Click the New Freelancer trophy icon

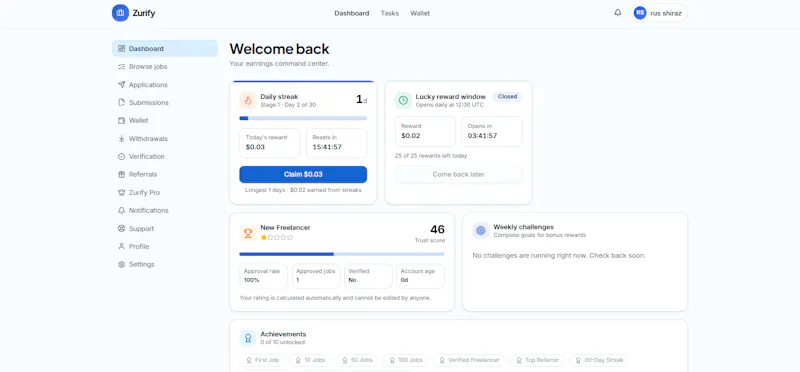coord(248,234)
